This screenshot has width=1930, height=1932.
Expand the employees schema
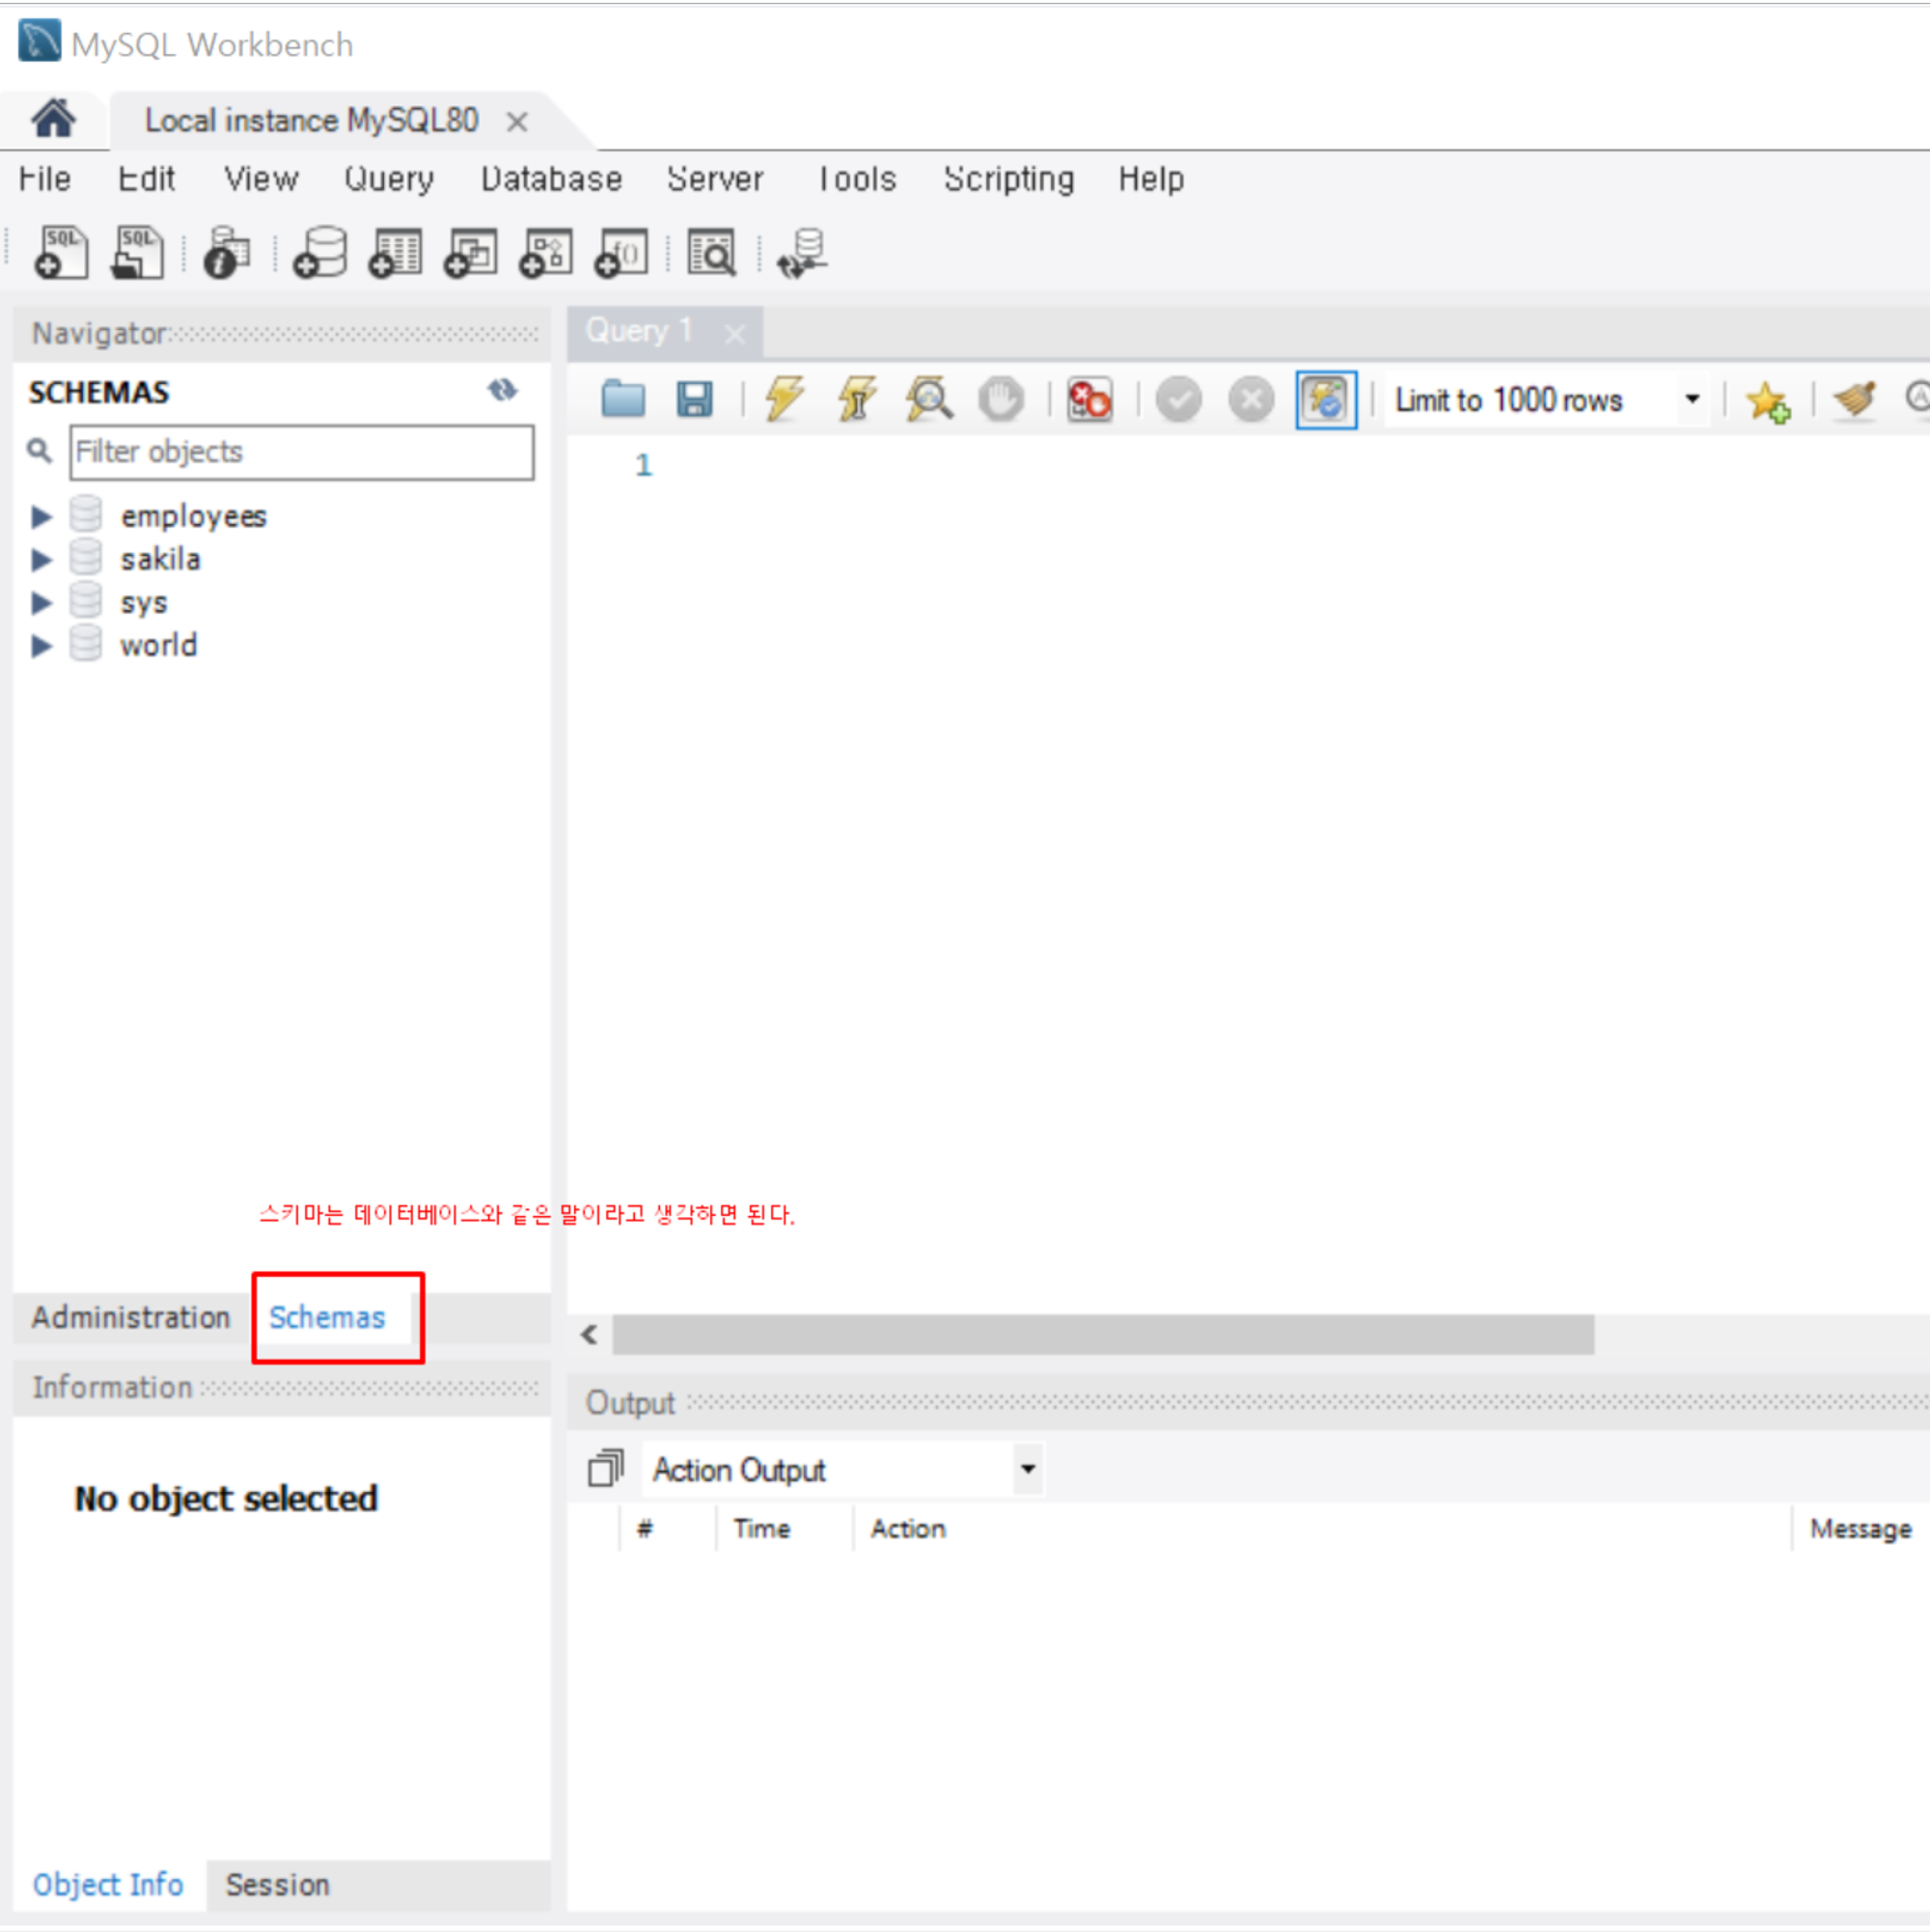[x=41, y=517]
